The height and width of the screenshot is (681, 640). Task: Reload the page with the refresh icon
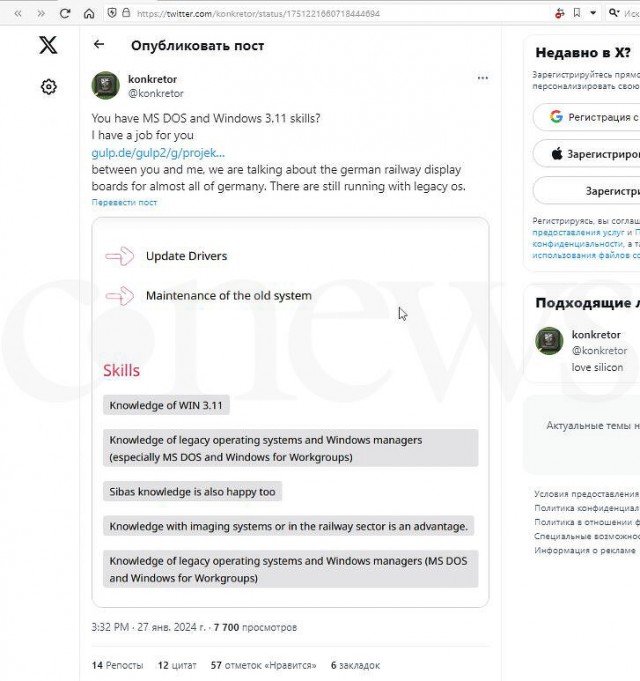tap(65, 14)
